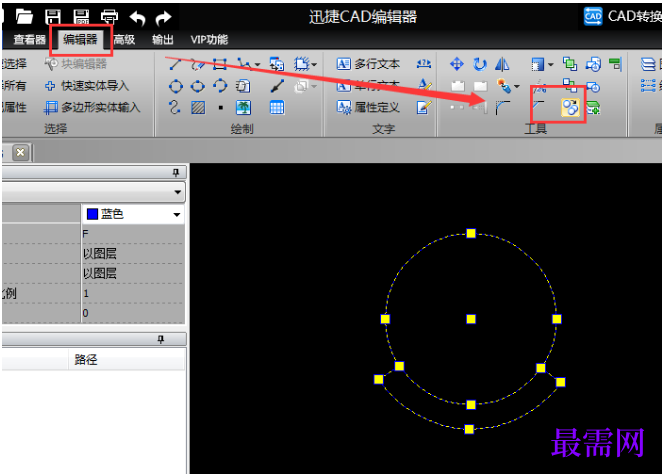Open the VIP功能 ribbon tab

tap(208, 40)
